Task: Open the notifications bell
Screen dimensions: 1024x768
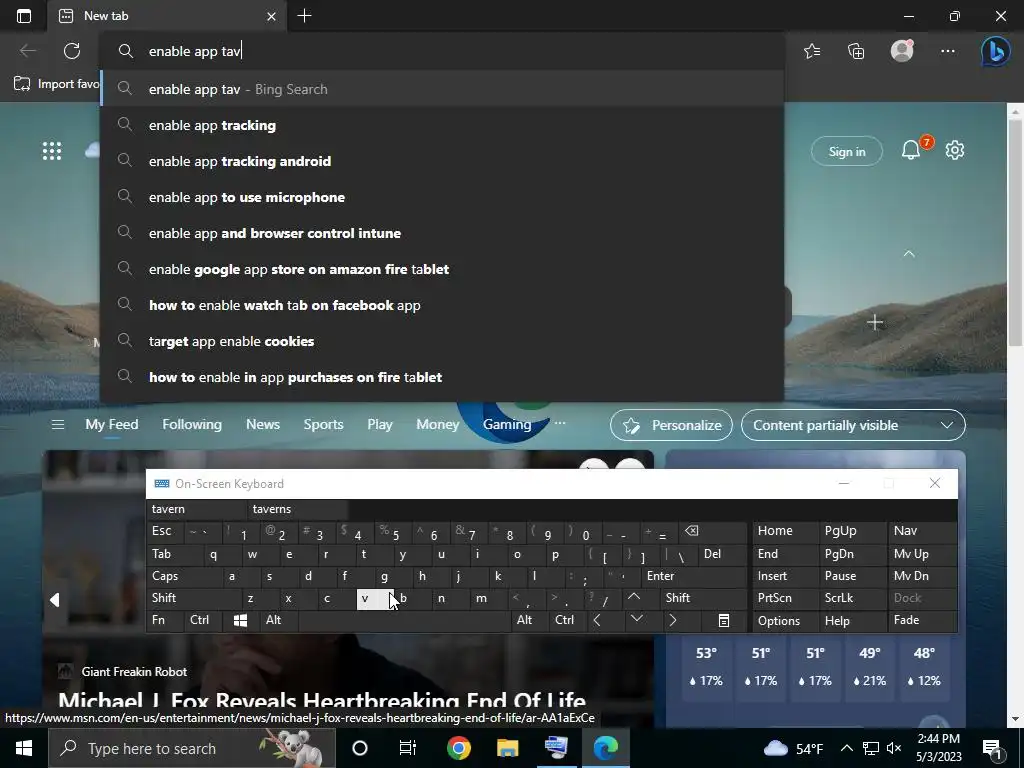Action: click(x=911, y=150)
